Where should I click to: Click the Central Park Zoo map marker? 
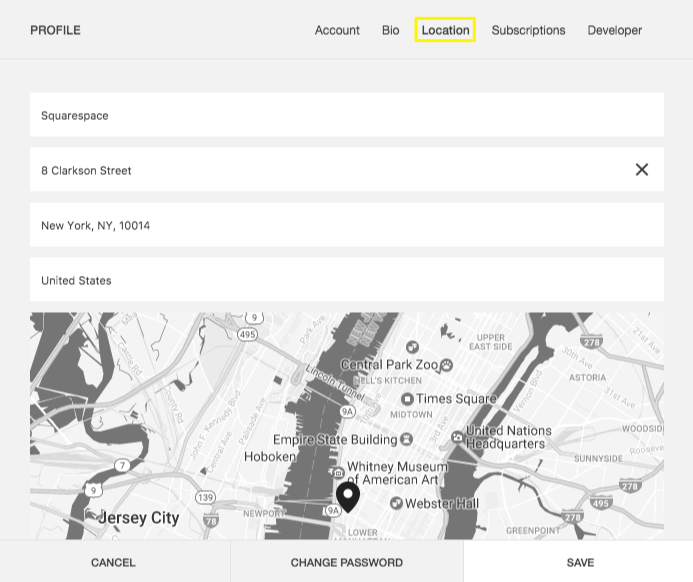coord(447,365)
